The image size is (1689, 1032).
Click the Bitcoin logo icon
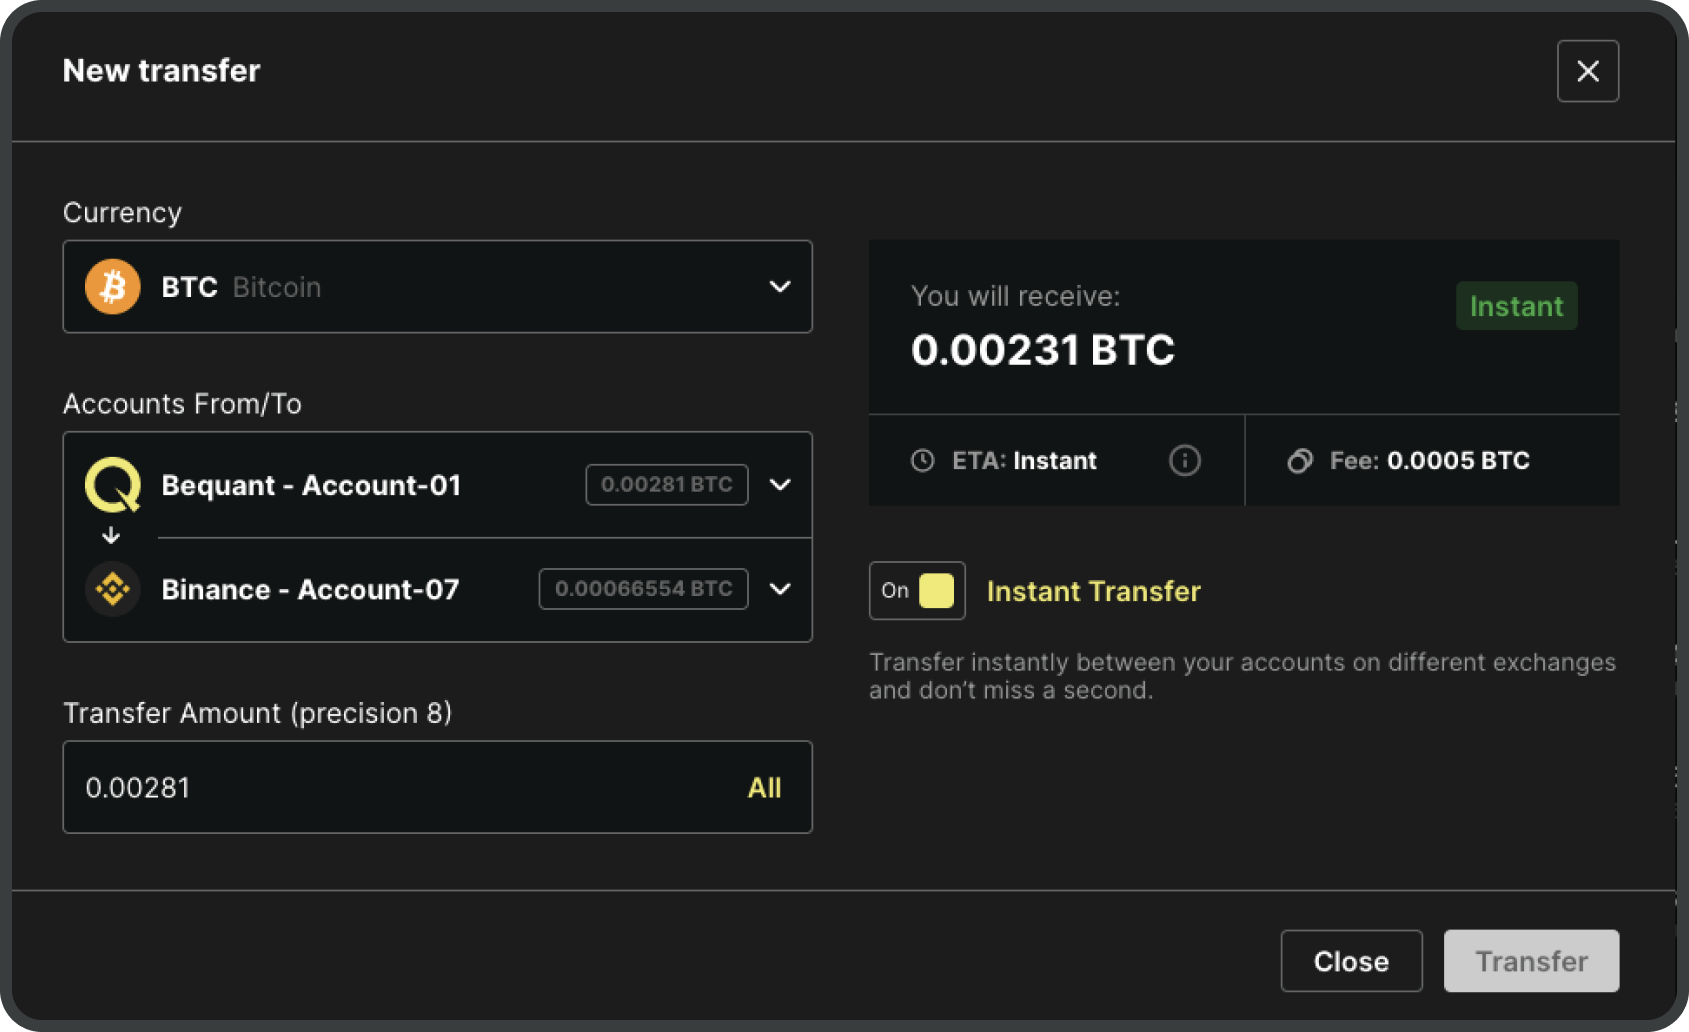[113, 287]
